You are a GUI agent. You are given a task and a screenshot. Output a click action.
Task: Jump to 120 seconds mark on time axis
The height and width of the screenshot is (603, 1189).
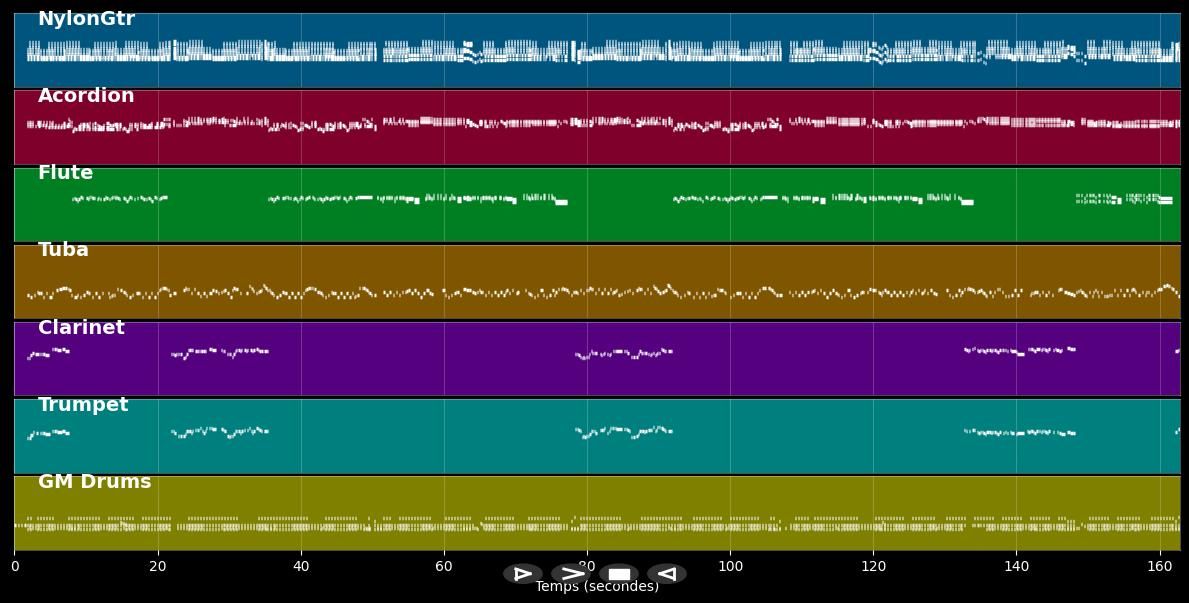click(873, 566)
